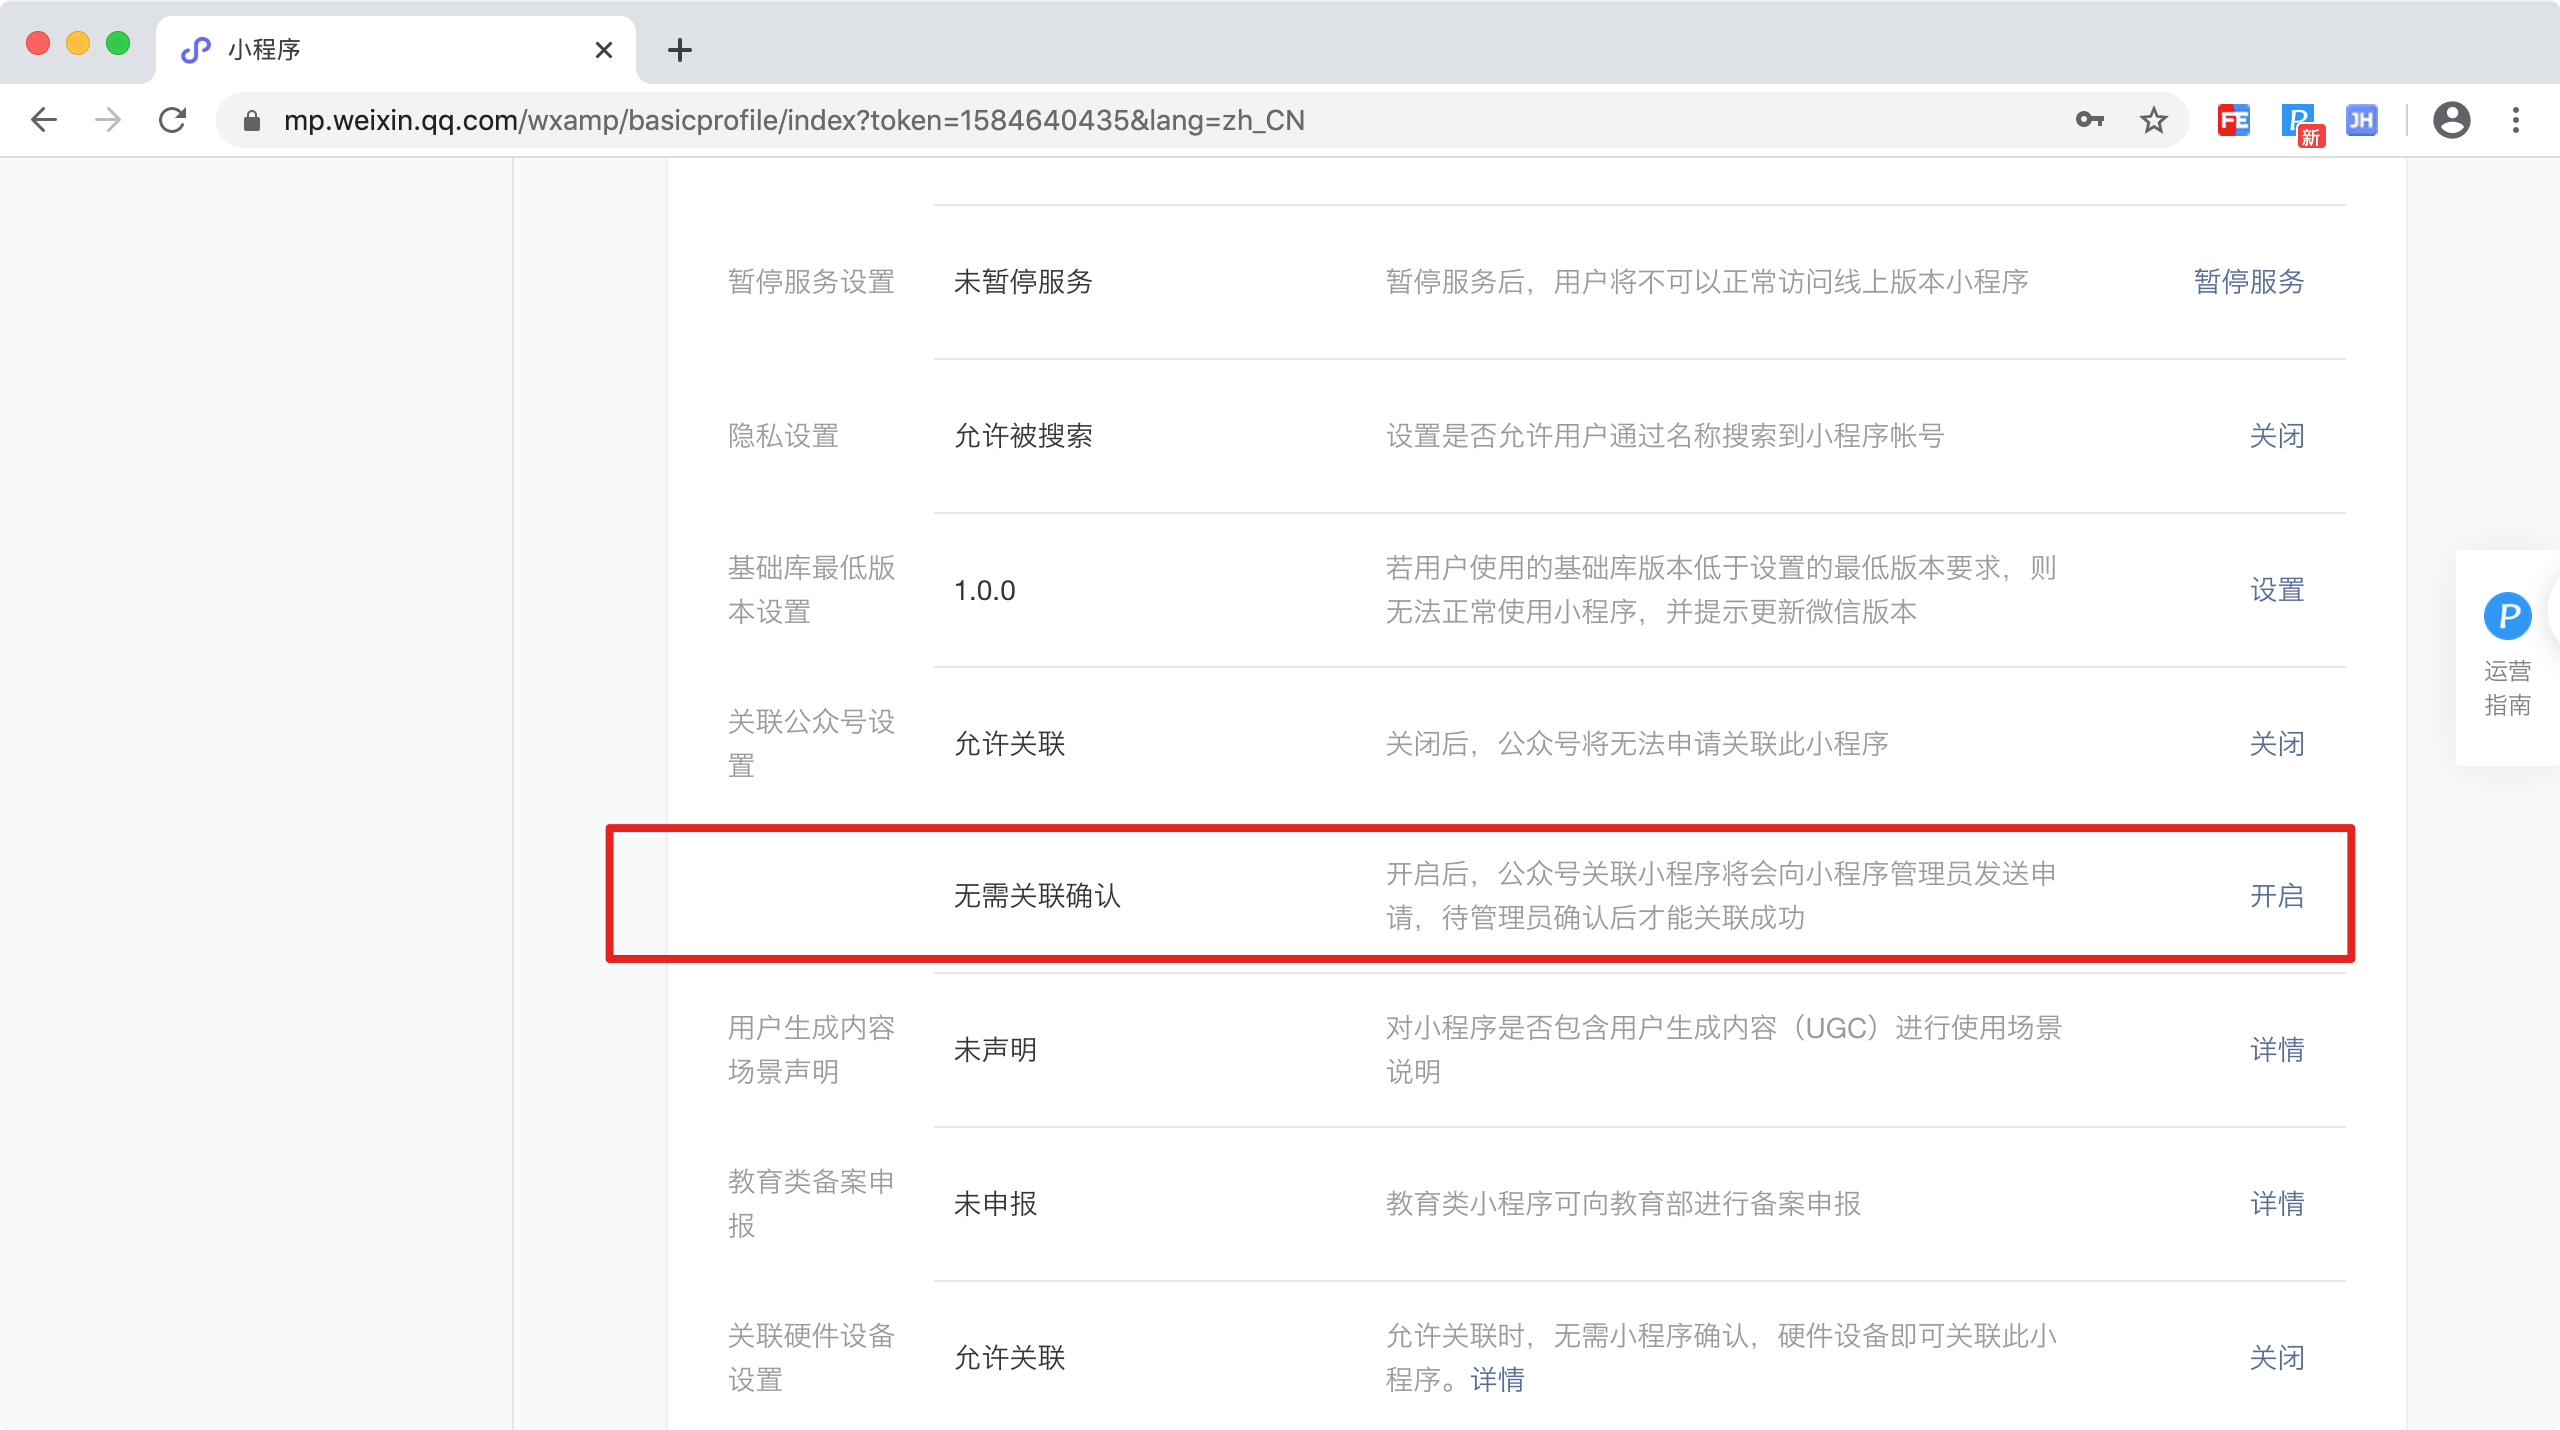Open the blue JH extension icon
The image size is (2560, 1430).
pos(2361,121)
